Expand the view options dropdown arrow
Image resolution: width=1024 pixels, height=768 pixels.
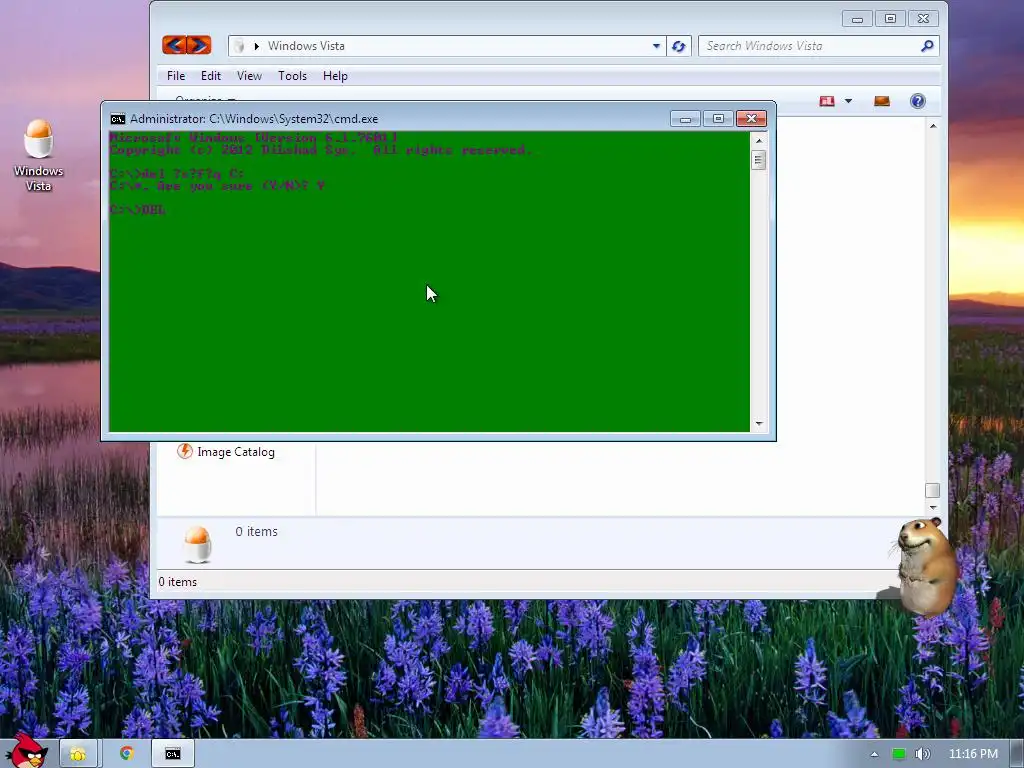tap(848, 101)
